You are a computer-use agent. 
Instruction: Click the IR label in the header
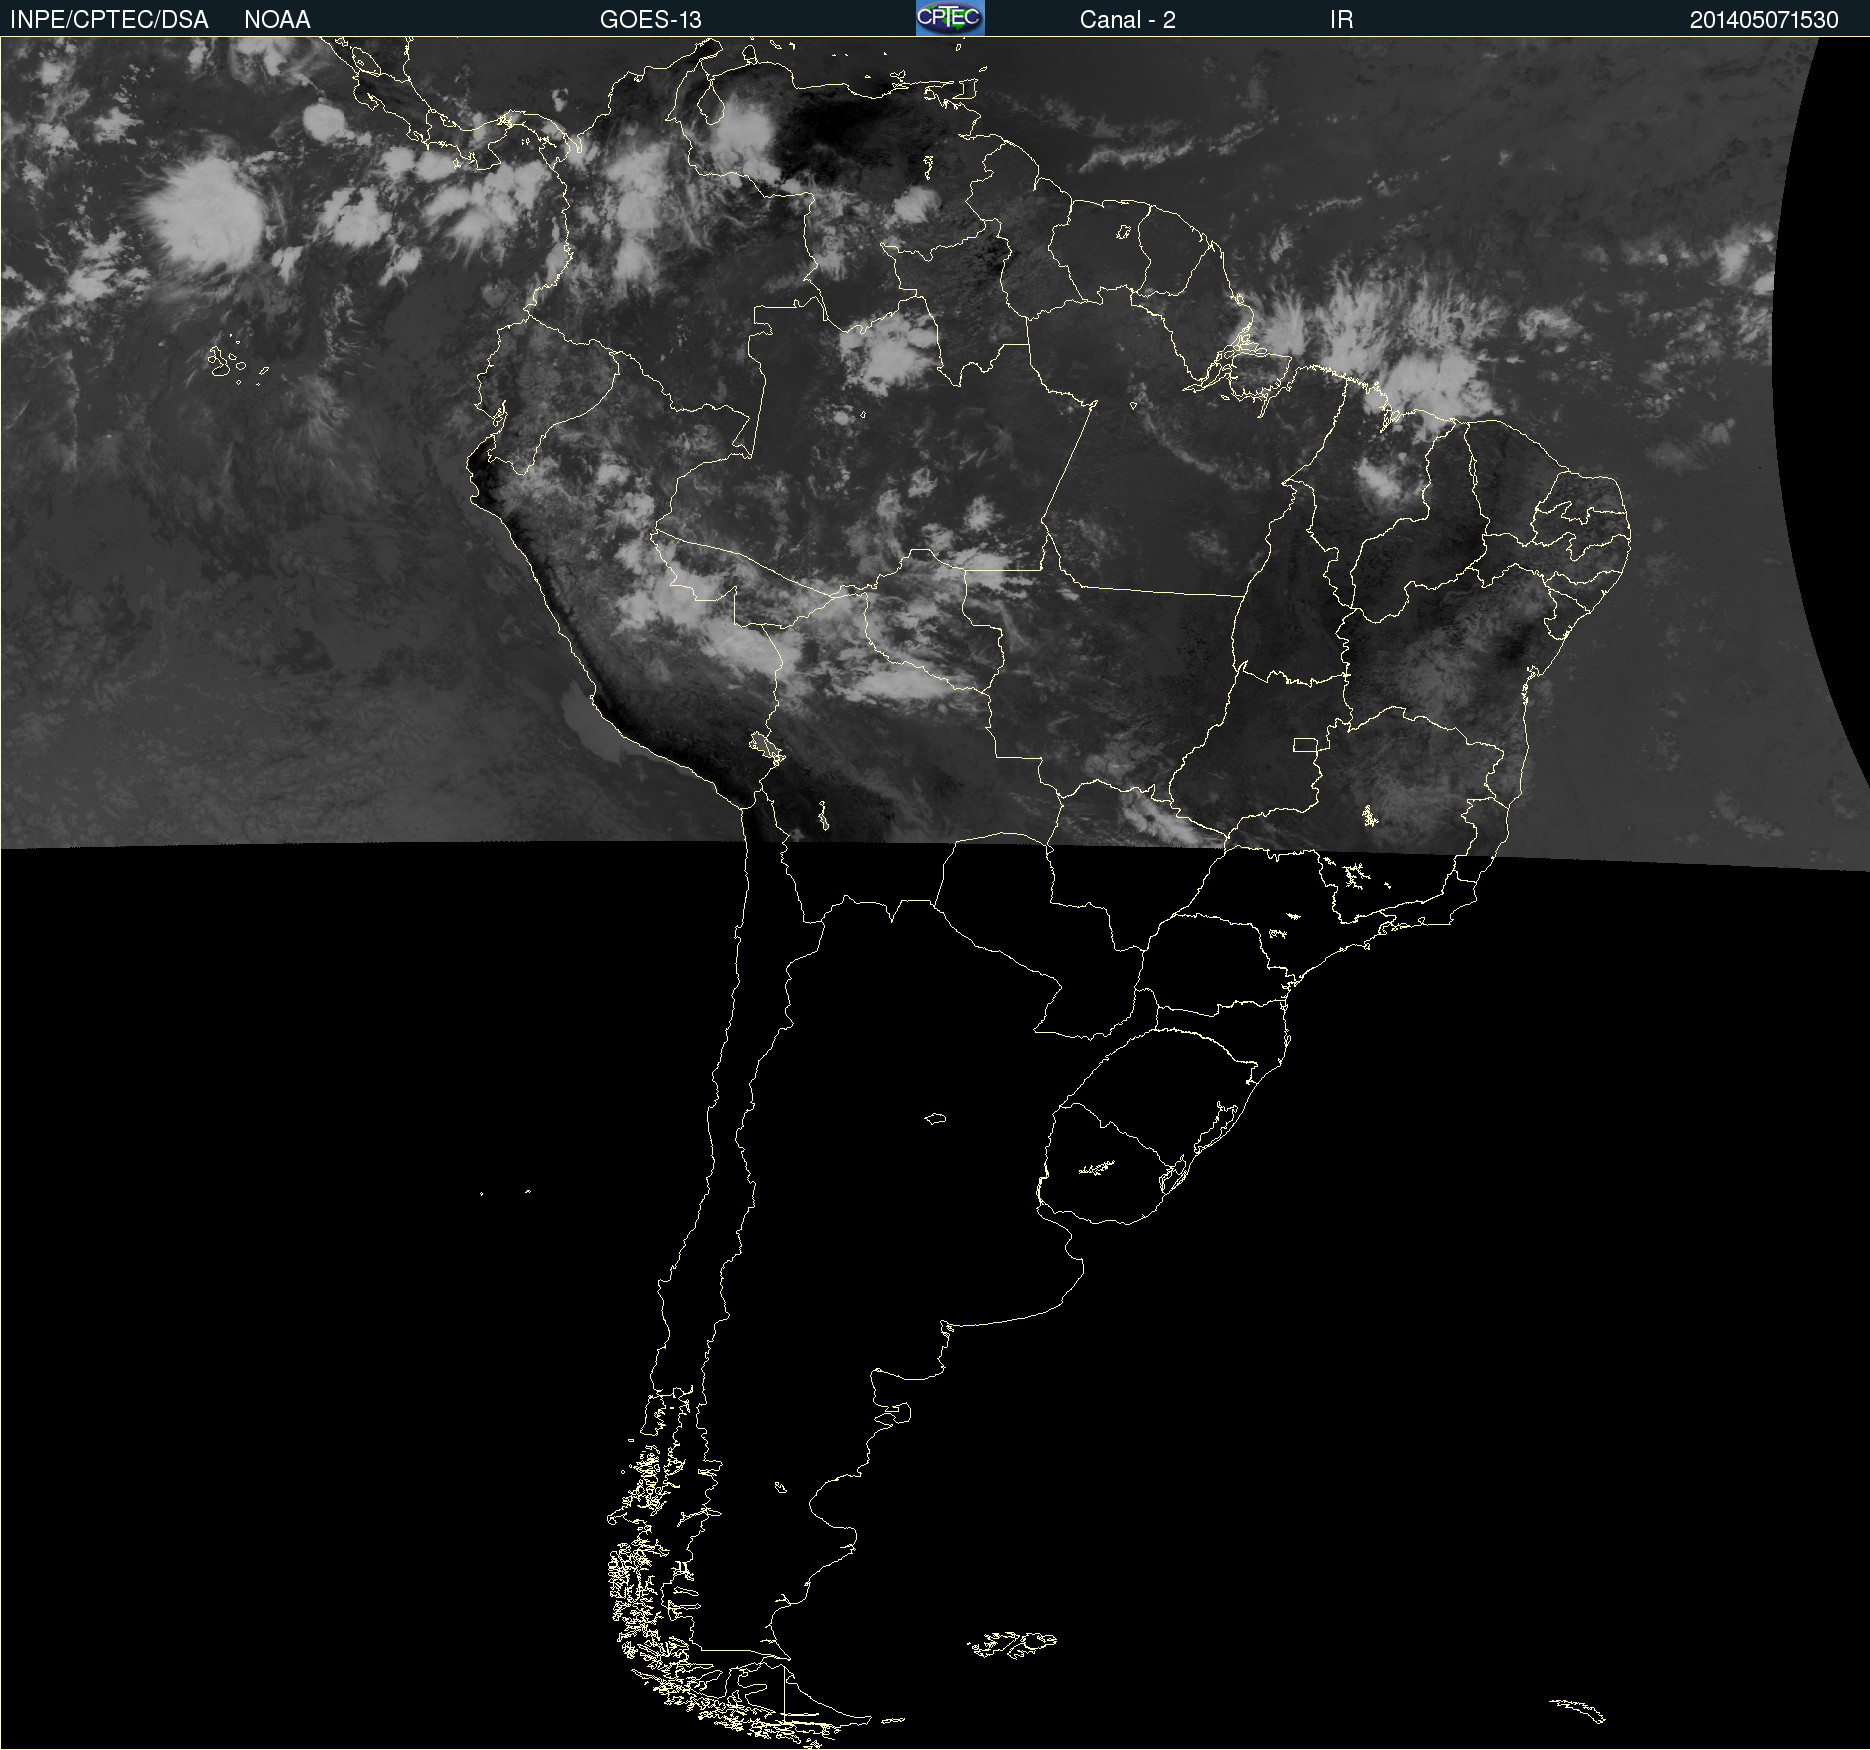click(x=1341, y=20)
